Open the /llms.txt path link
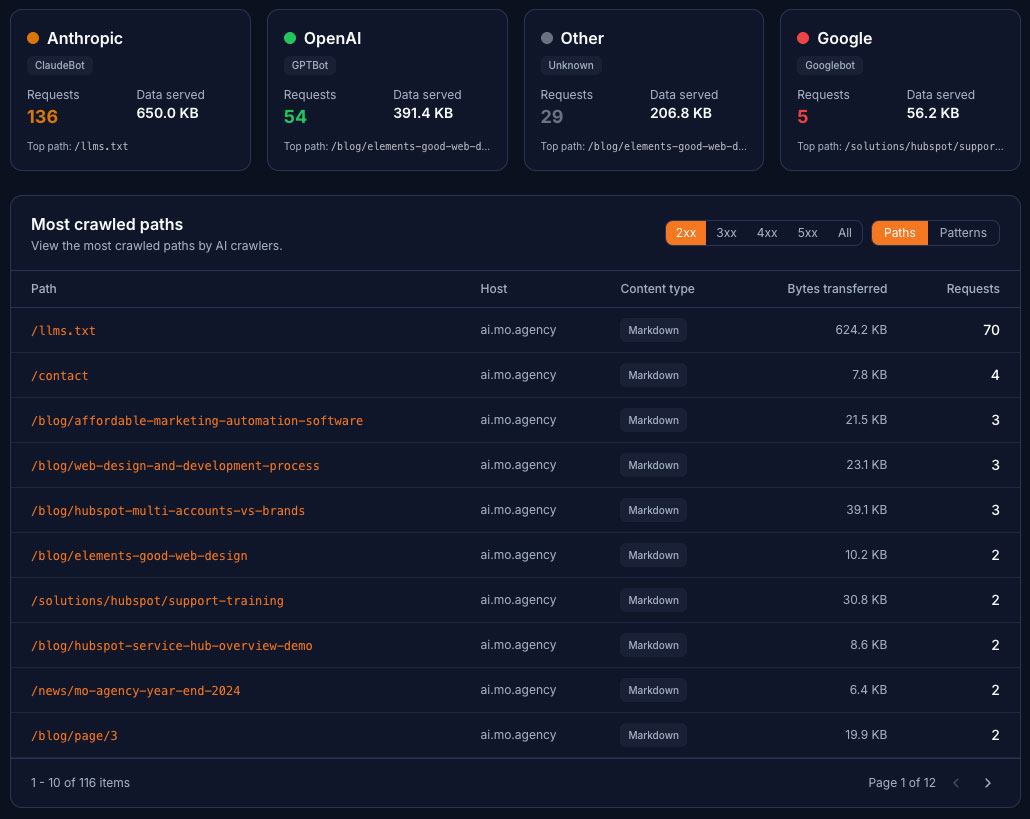Image resolution: width=1030 pixels, height=819 pixels. [63, 330]
